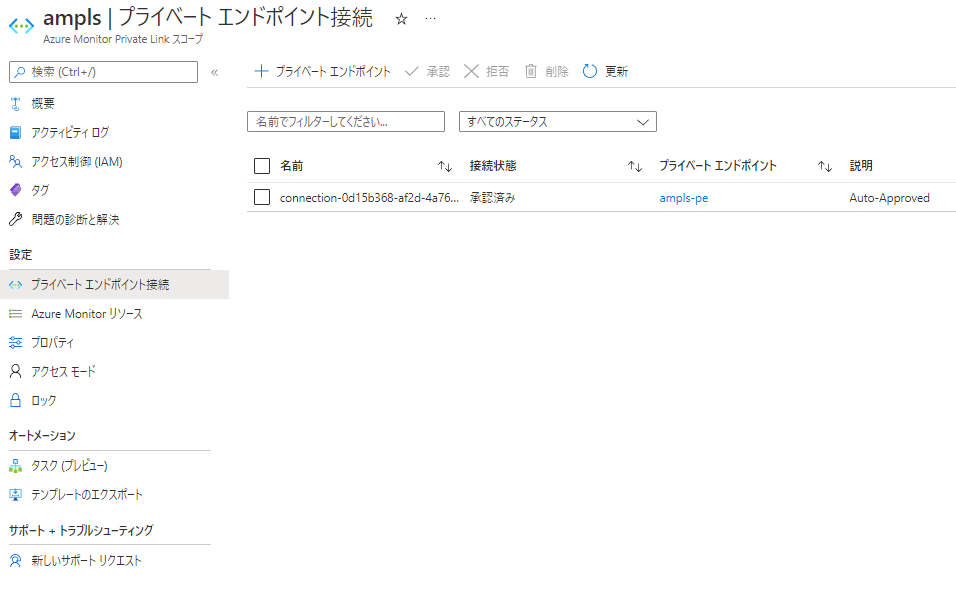Screen dimensions: 956x595
Task: Click the Auto-Approved description cell
Action: pos(889,198)
